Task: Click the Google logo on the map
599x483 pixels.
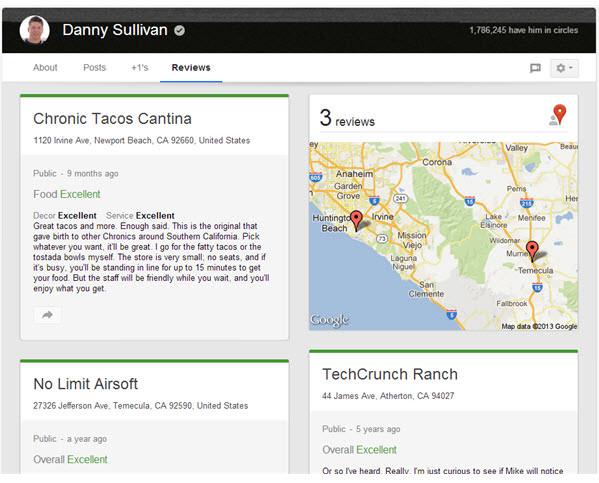Action: [x=330, y=320]
